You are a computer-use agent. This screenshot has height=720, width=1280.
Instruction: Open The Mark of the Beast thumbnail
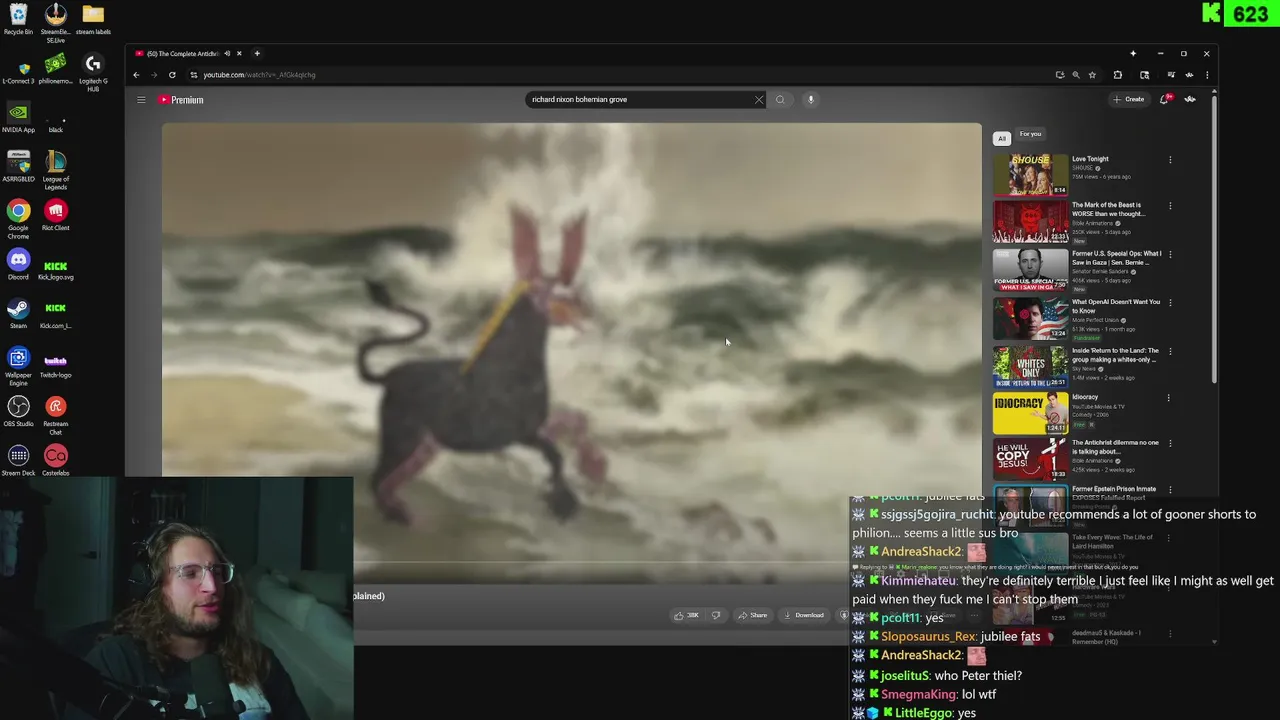[1030, 222]
